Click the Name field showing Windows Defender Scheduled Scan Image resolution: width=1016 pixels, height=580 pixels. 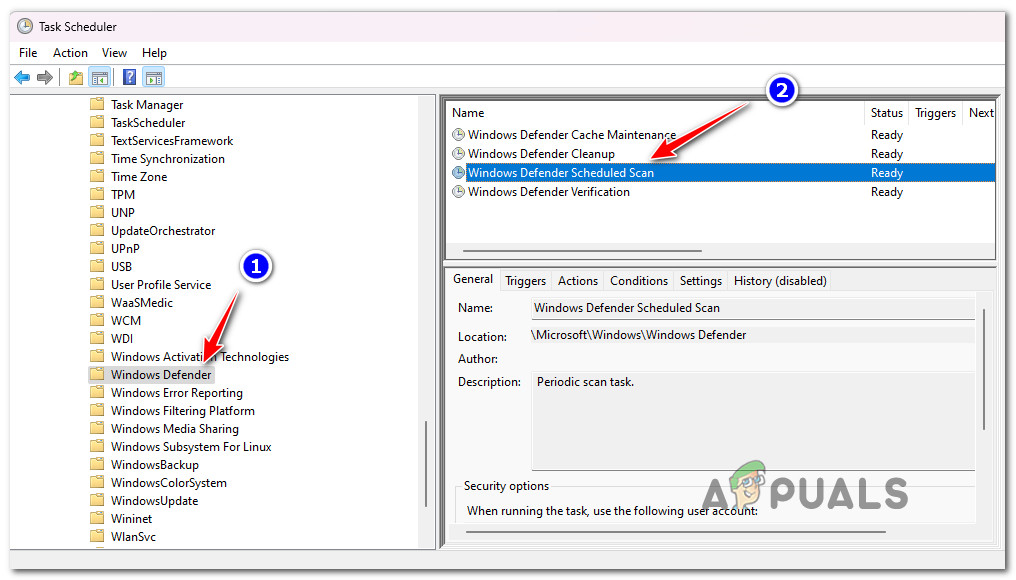click(752, 308)
